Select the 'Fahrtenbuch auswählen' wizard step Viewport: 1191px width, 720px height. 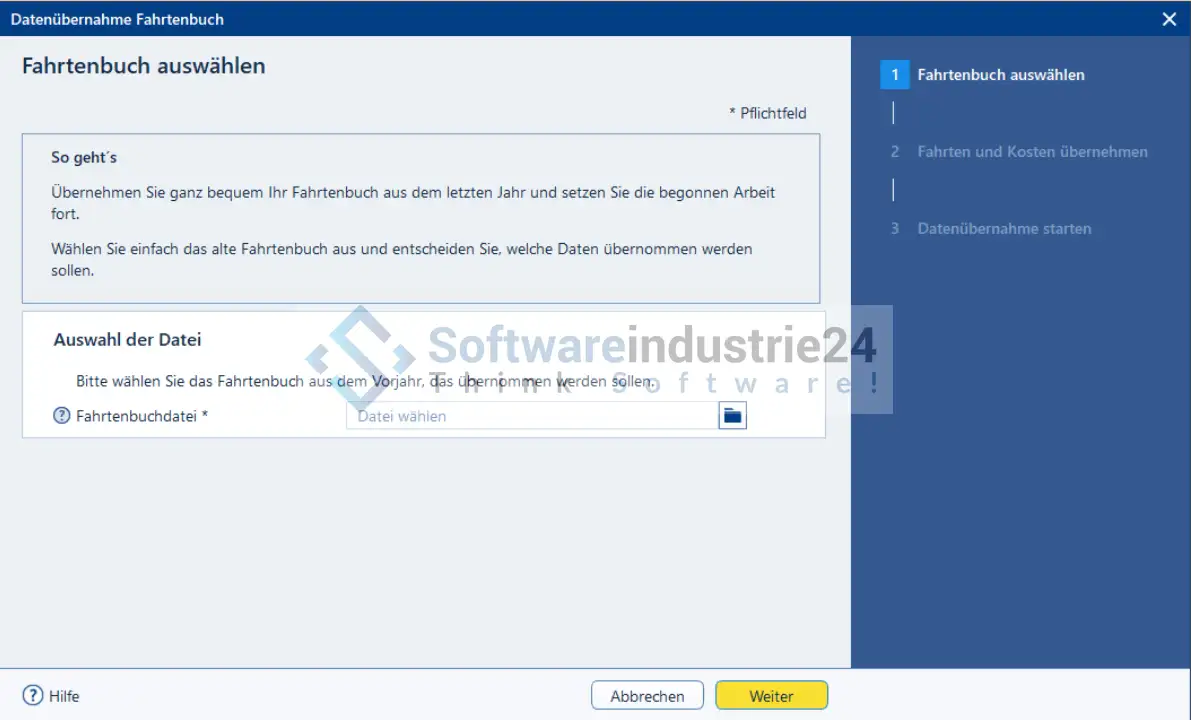[x=1000, y=75]
